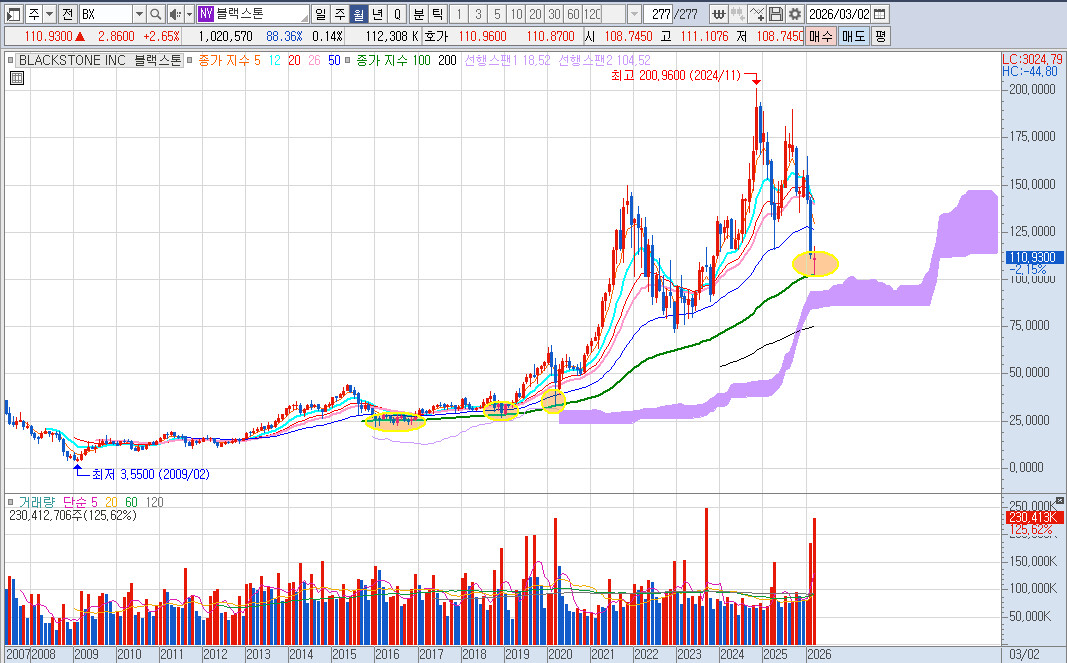Click the 선행스팬2 104.52 legend
1067x663 pixels.
(x=604, y=61)
